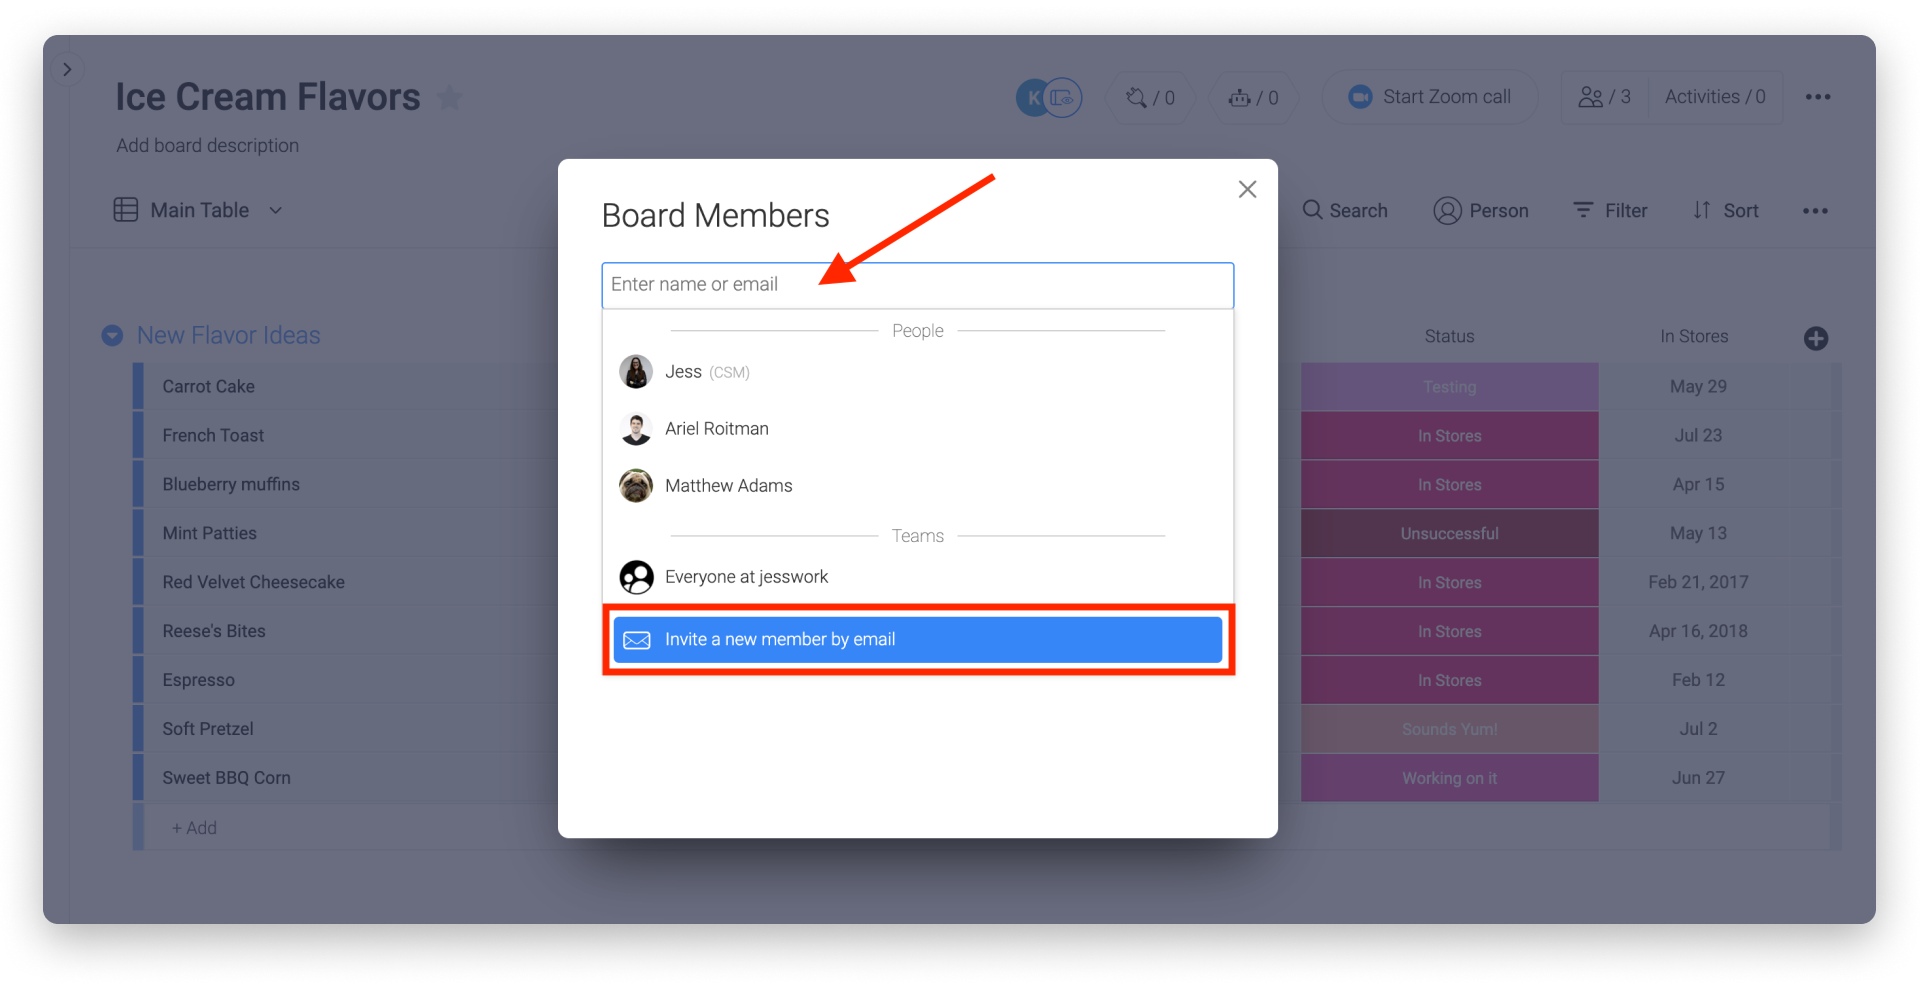
Task: Click the Main Table grid icon
Action: point(126,210)
